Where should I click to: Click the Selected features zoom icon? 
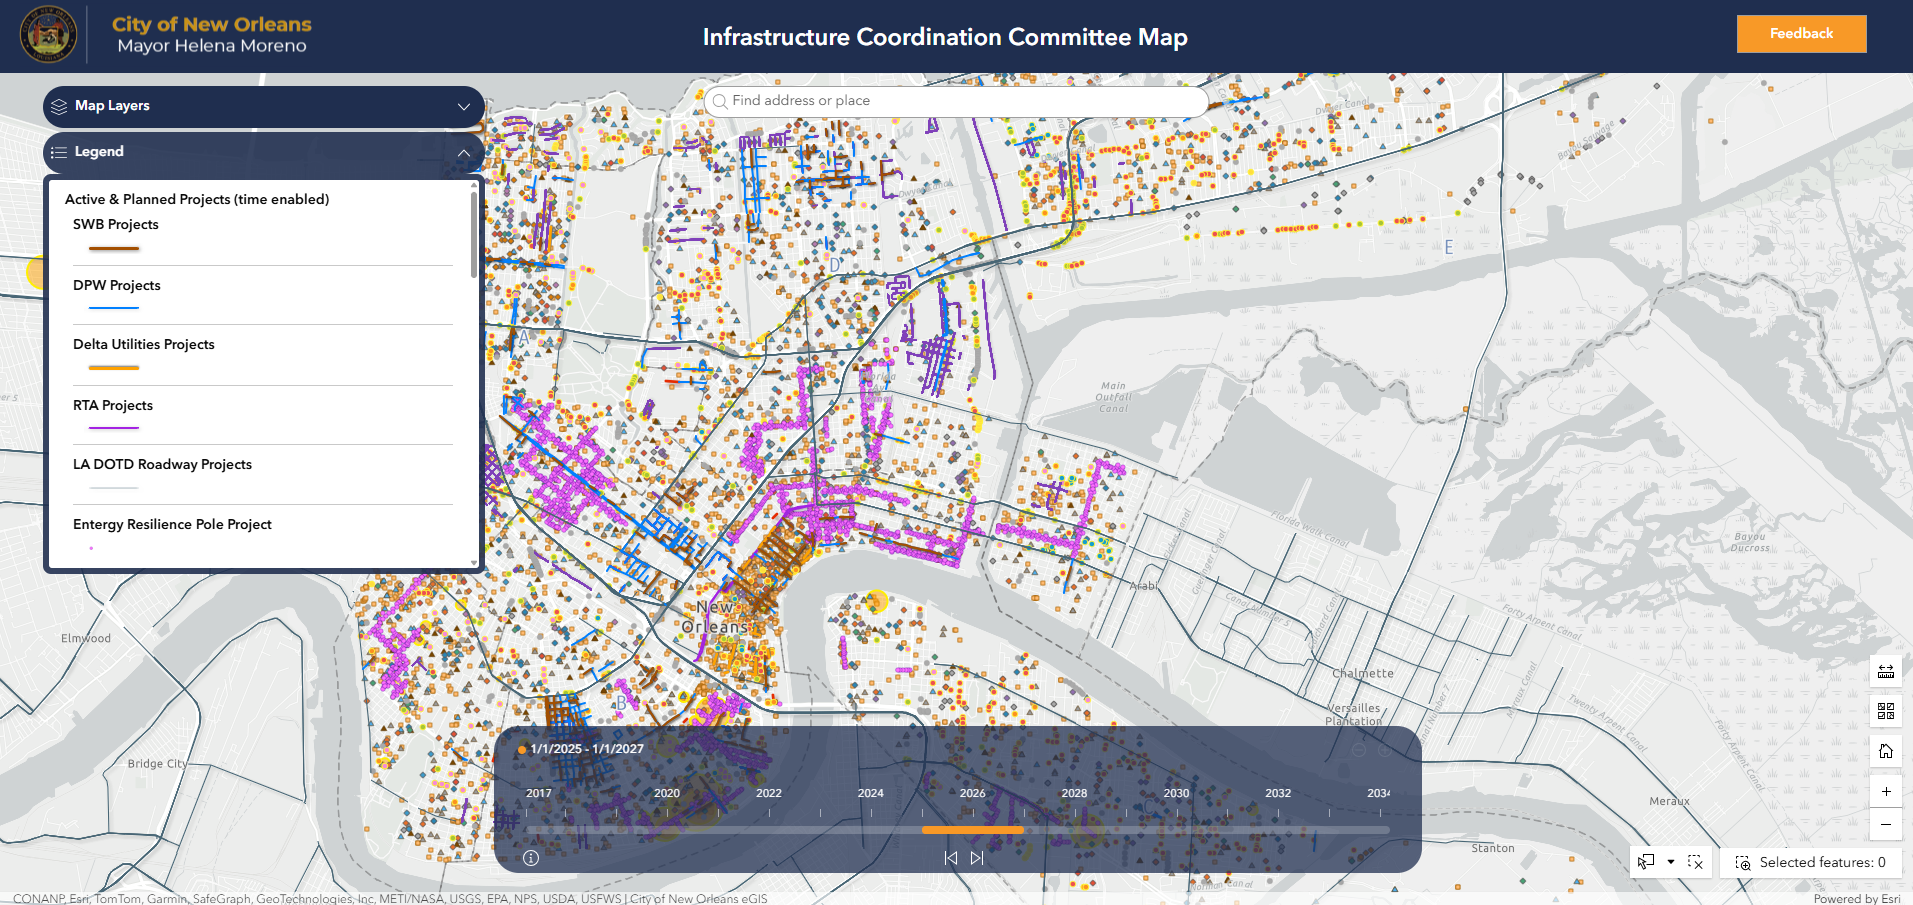click(1743, 862)
